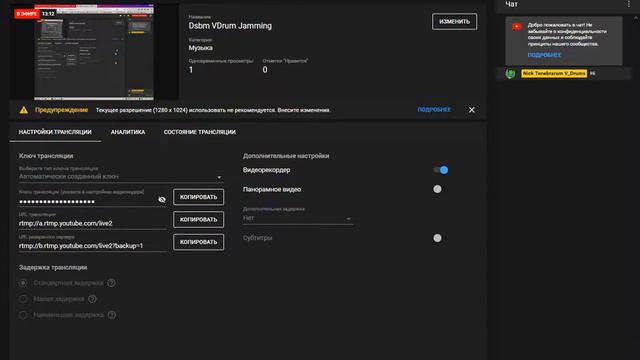Click the likes count 0
Viewport: 640px width, 360px height.
point(265,70)
